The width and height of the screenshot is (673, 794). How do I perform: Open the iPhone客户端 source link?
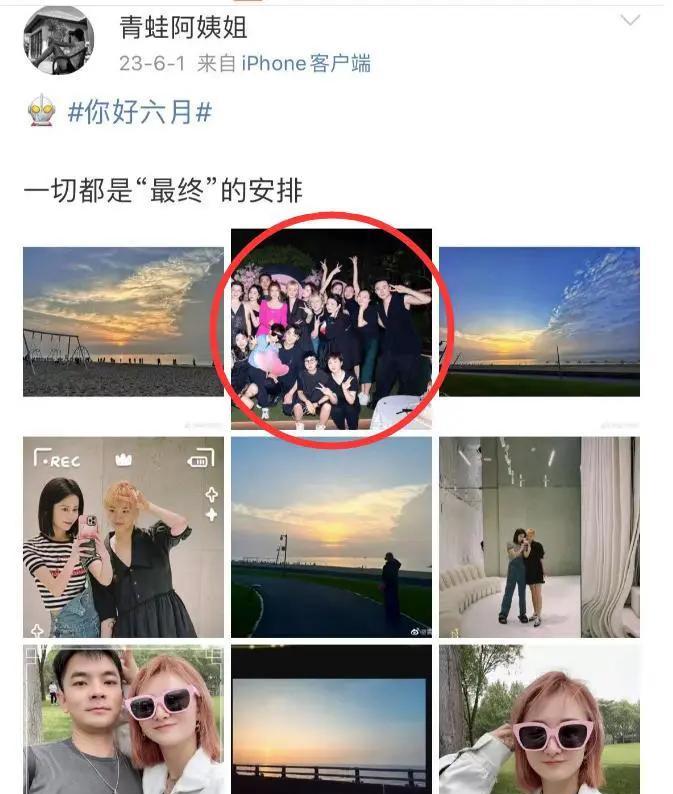click(306, 64)
